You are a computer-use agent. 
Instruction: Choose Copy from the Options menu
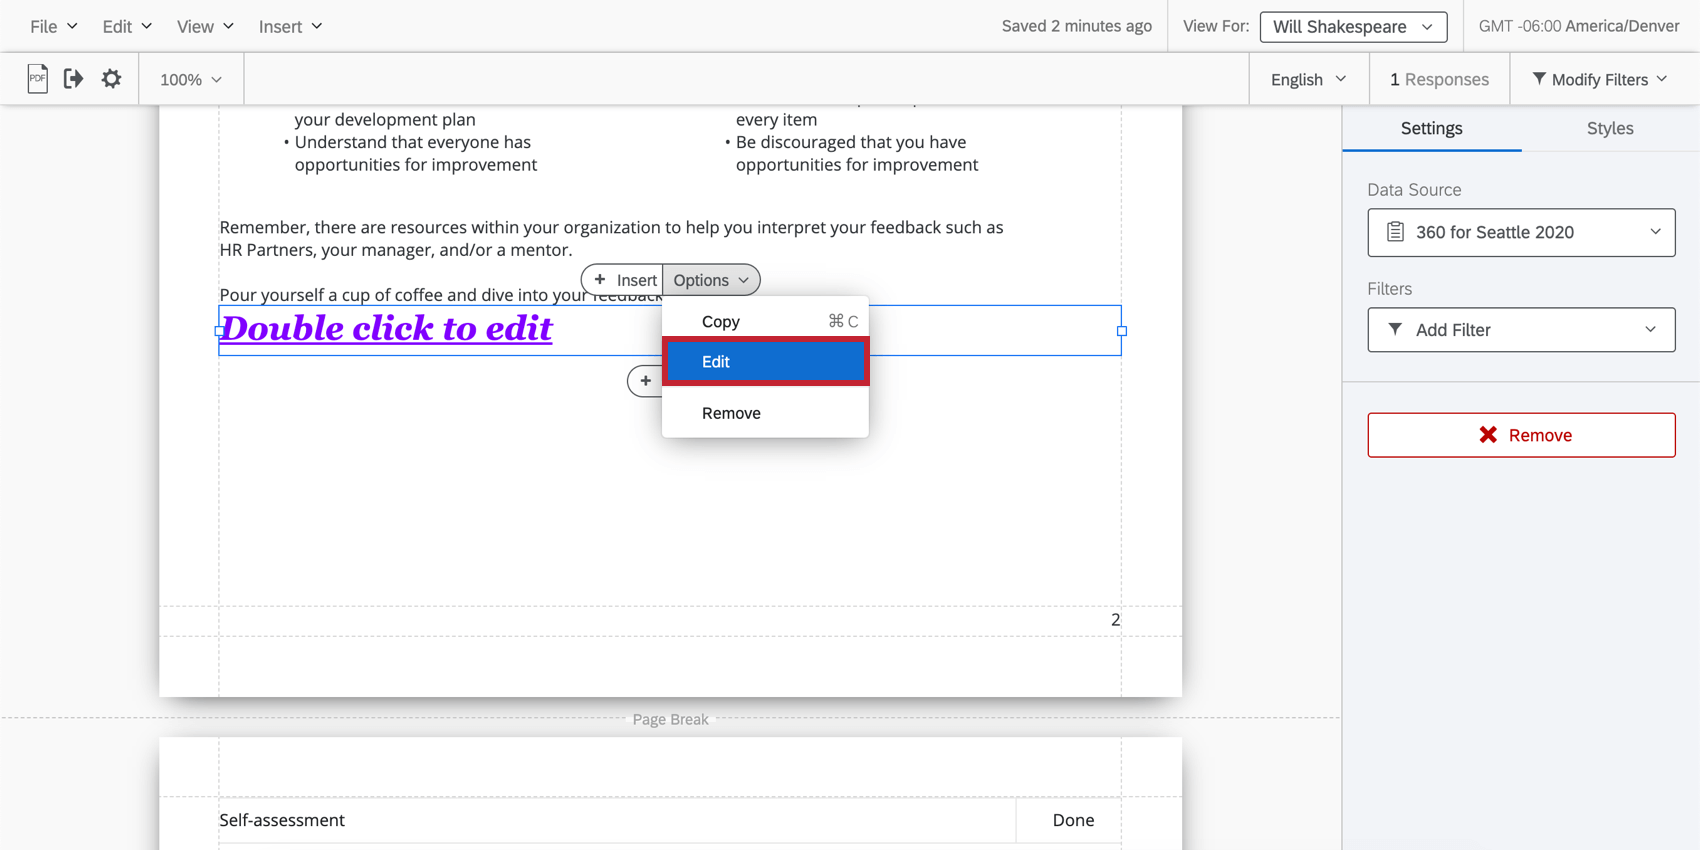[x=765, y=321]
